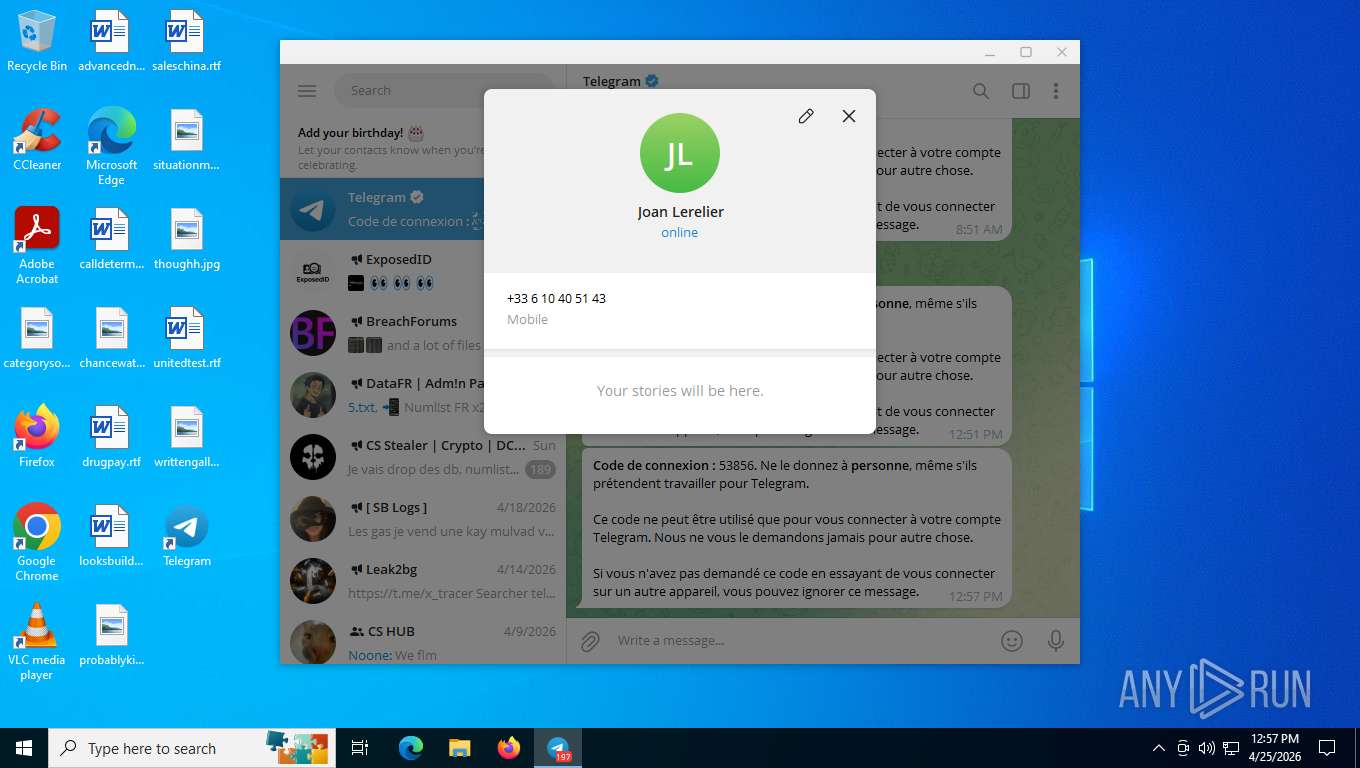Image resolution: width=1360 pixels, height=768 pixels.
Task: Open the Telegram desktop shortcut
Action: click(187, 536)
